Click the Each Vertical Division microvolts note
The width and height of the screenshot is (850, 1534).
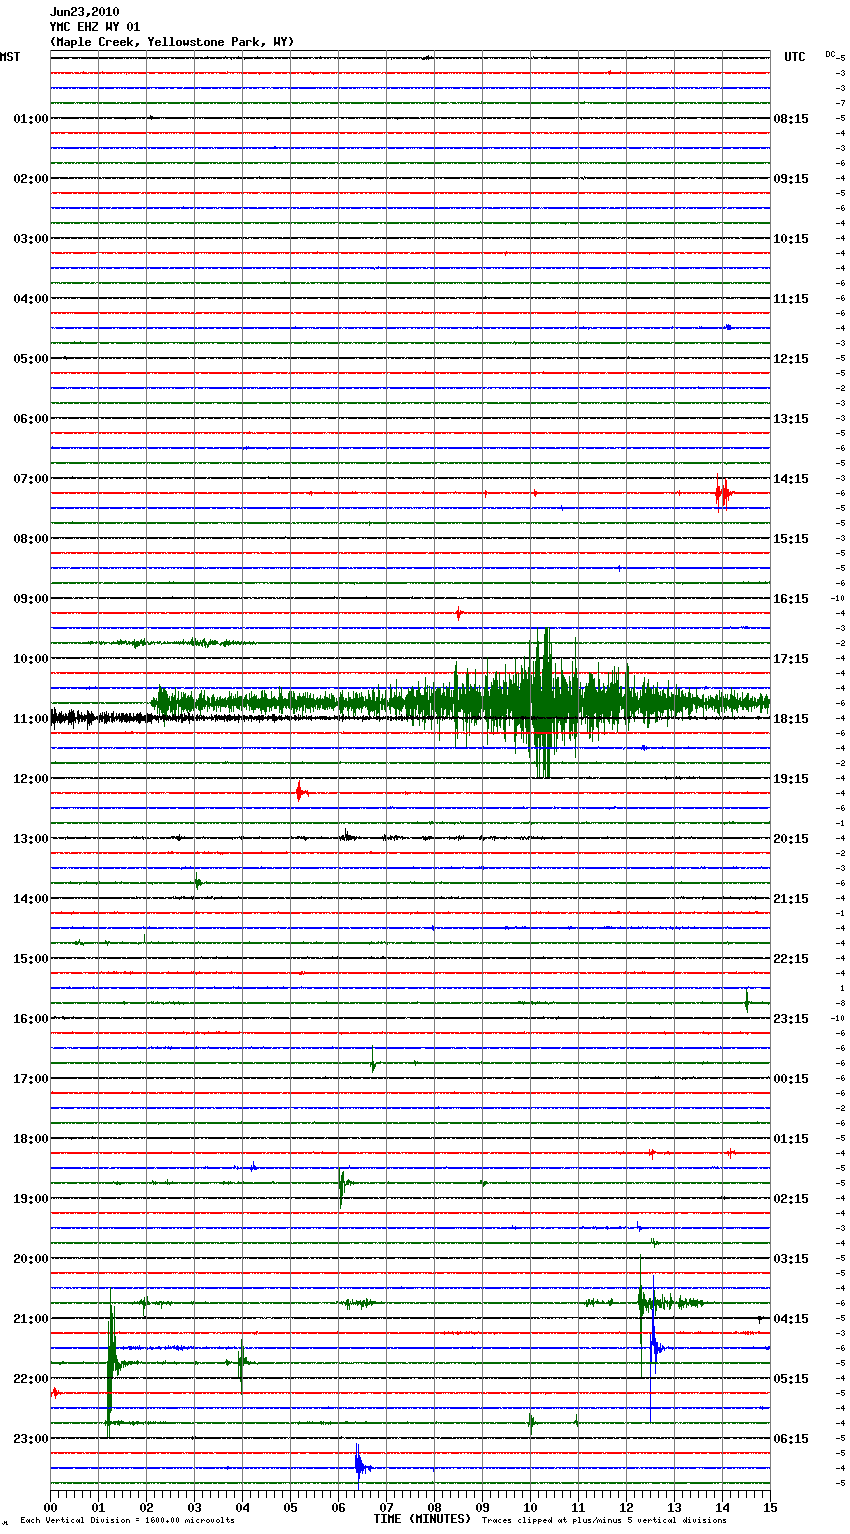coord(127,1521)
